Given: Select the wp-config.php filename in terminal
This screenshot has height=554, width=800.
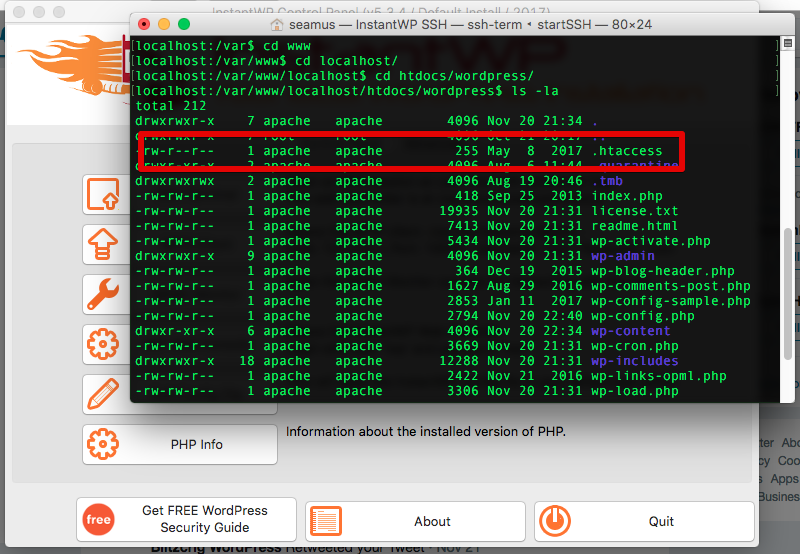Looking at the screenshot, I should pos(643,316).
